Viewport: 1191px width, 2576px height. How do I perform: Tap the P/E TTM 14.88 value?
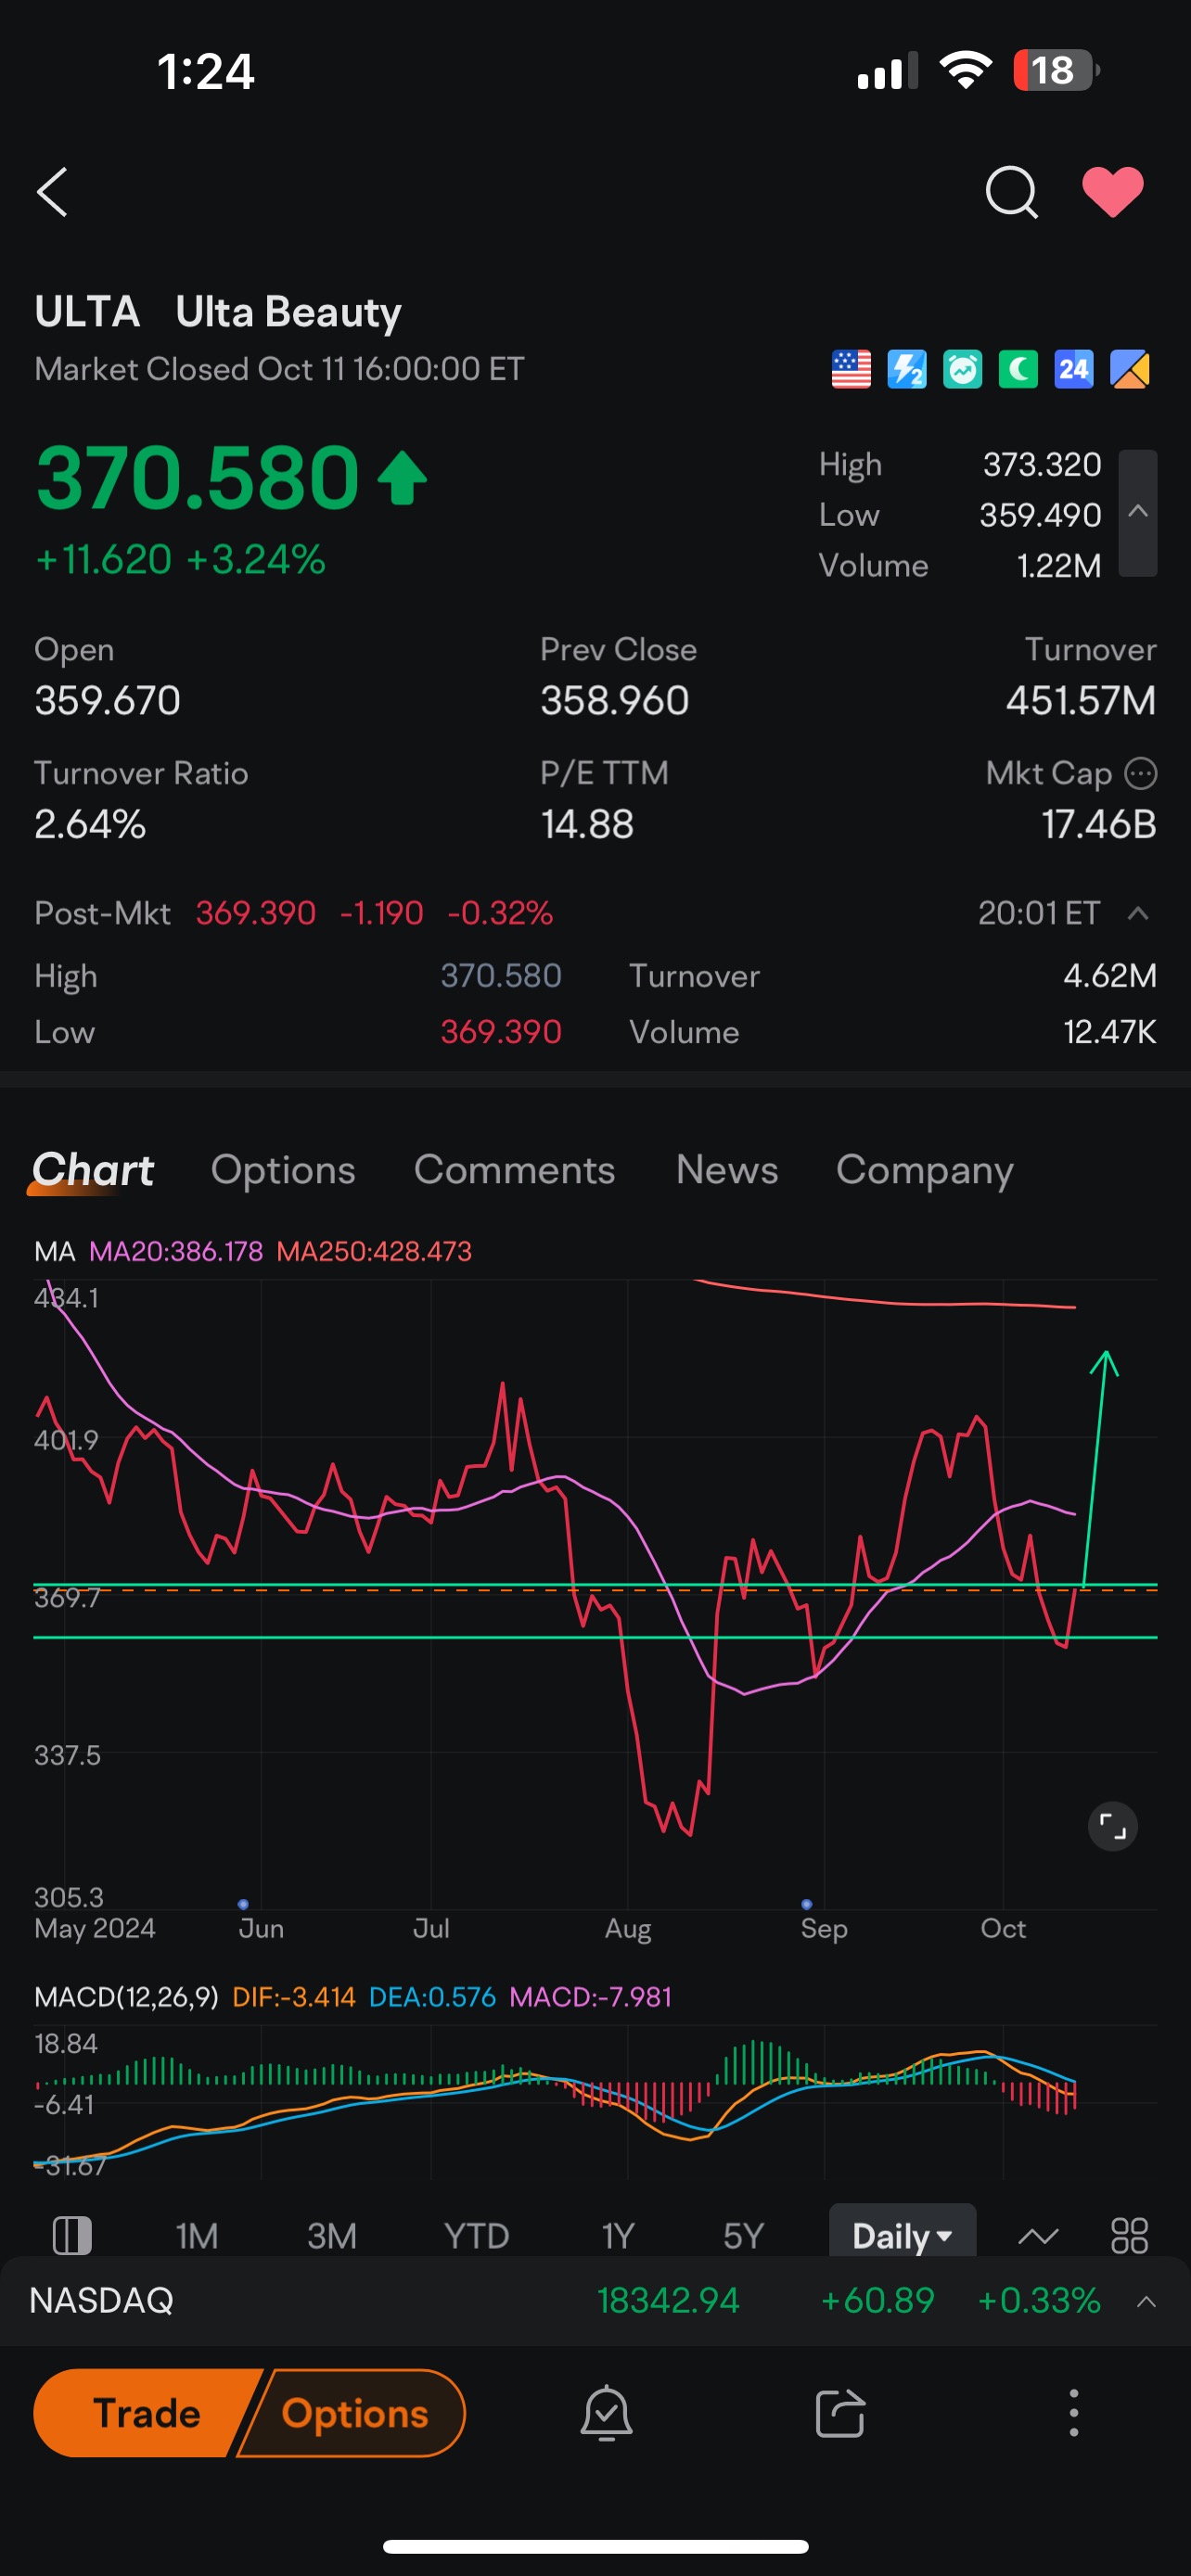(587, 825)
